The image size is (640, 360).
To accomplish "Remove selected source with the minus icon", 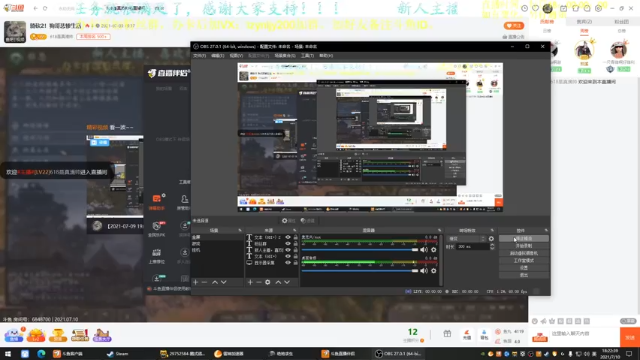I will point(259,282).
